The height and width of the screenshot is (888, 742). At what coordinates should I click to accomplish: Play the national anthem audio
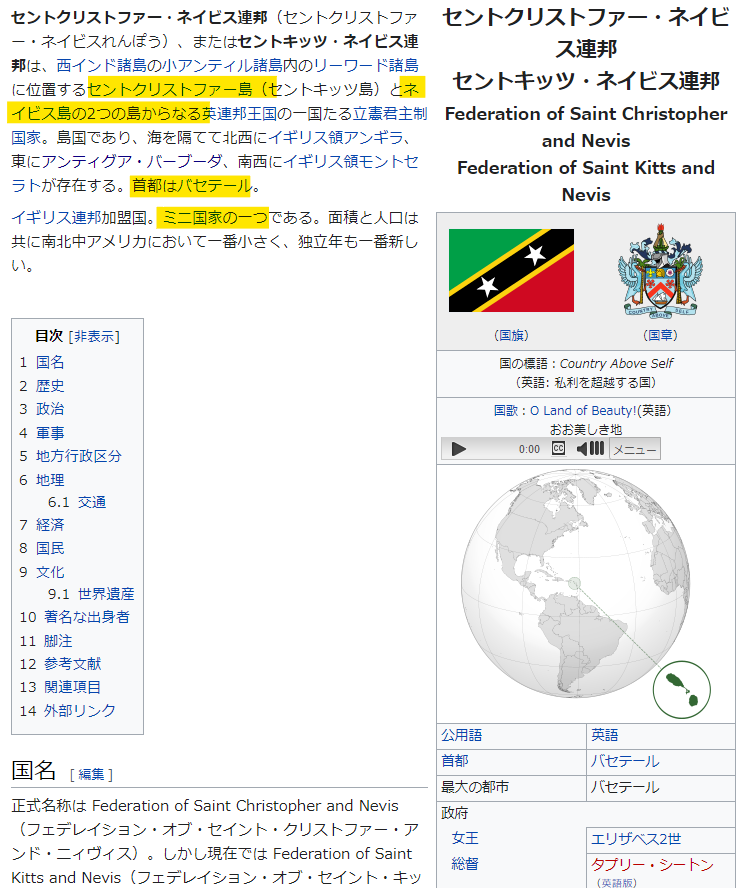459,449
